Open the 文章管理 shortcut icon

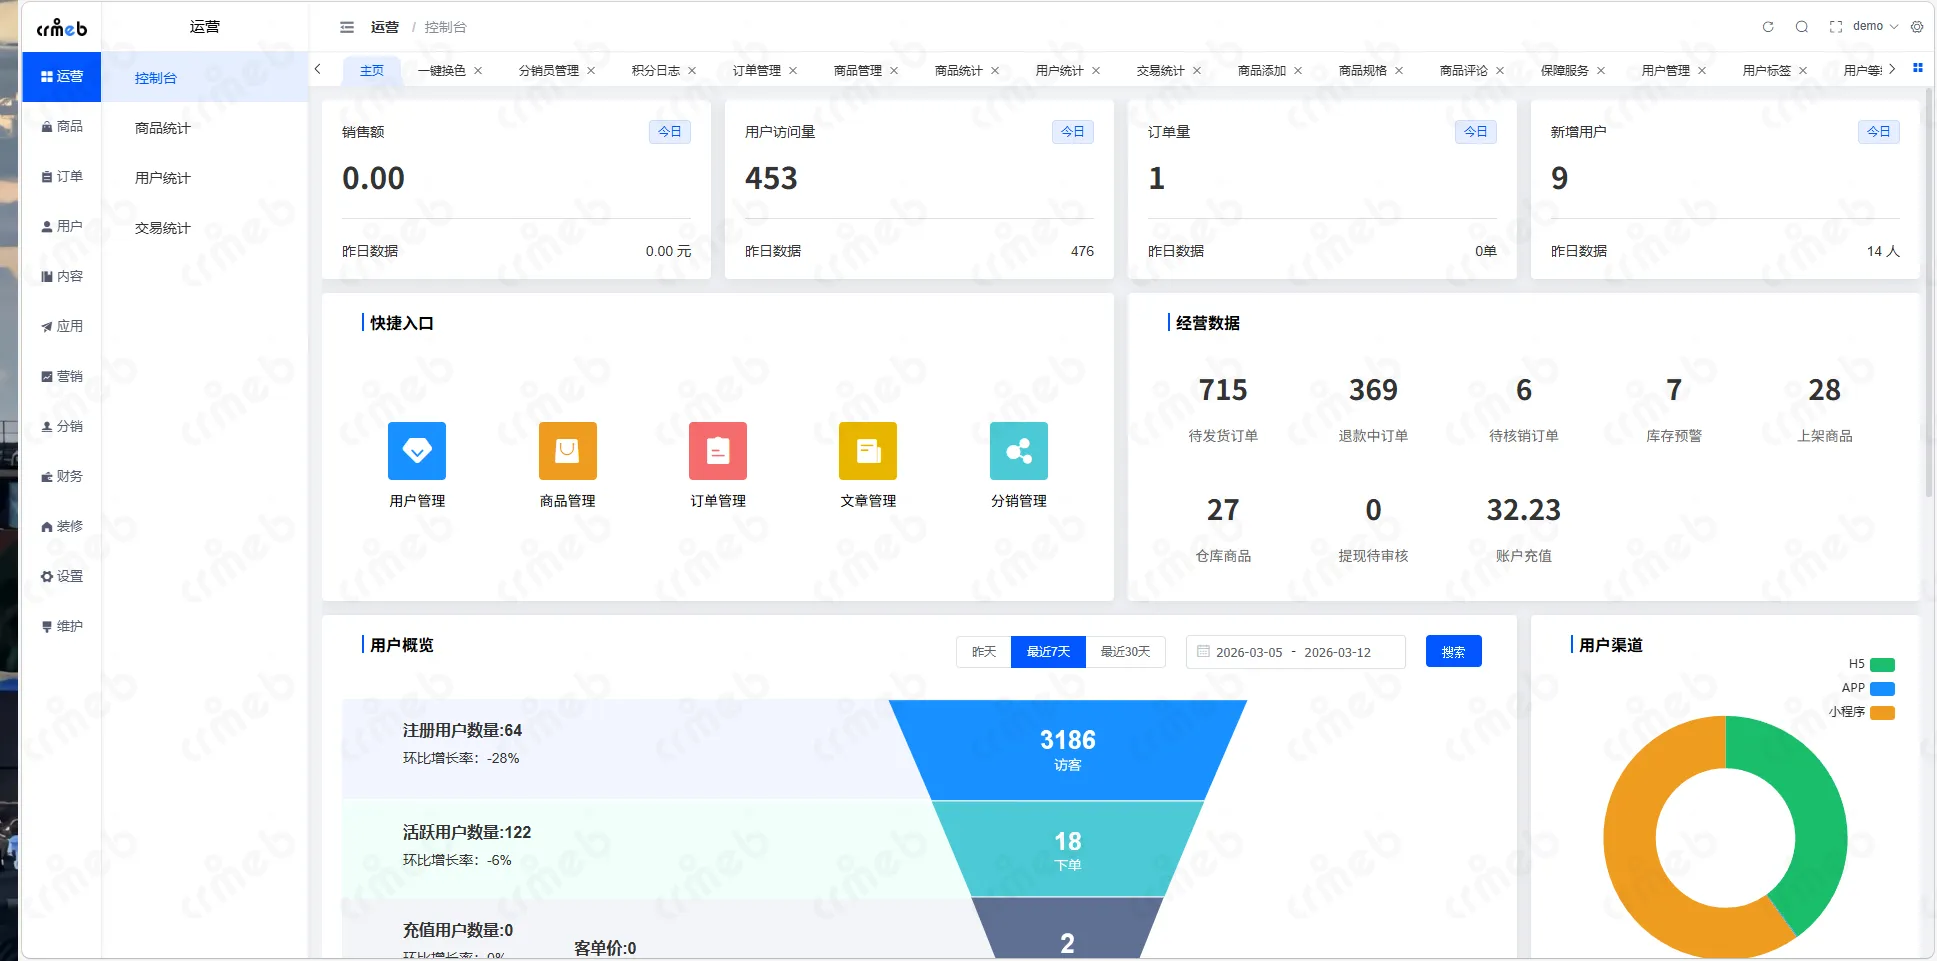click(x=868, y=451)
